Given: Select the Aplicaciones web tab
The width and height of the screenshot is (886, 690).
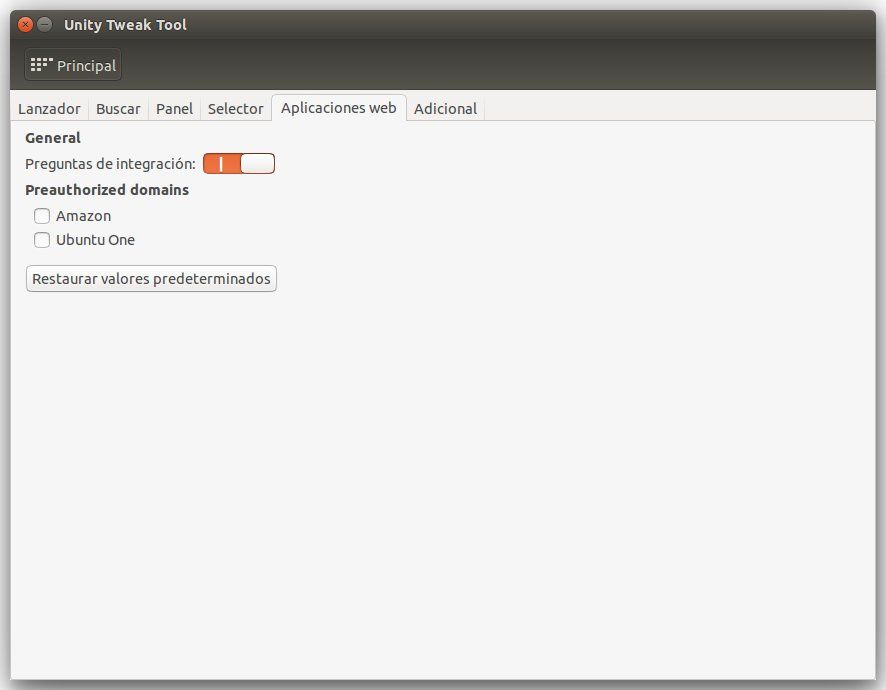Looking at the screenshot, I should point(339,108).
